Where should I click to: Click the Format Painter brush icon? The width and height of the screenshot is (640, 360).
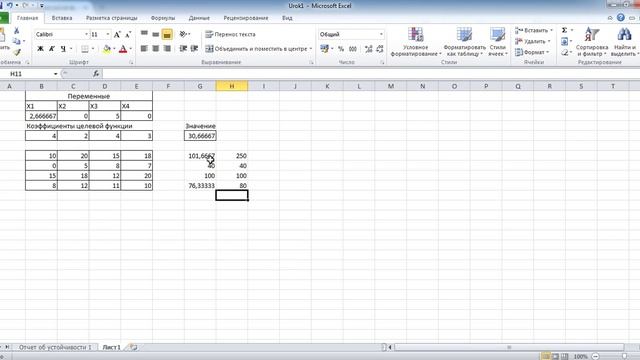tap(16, 52)
